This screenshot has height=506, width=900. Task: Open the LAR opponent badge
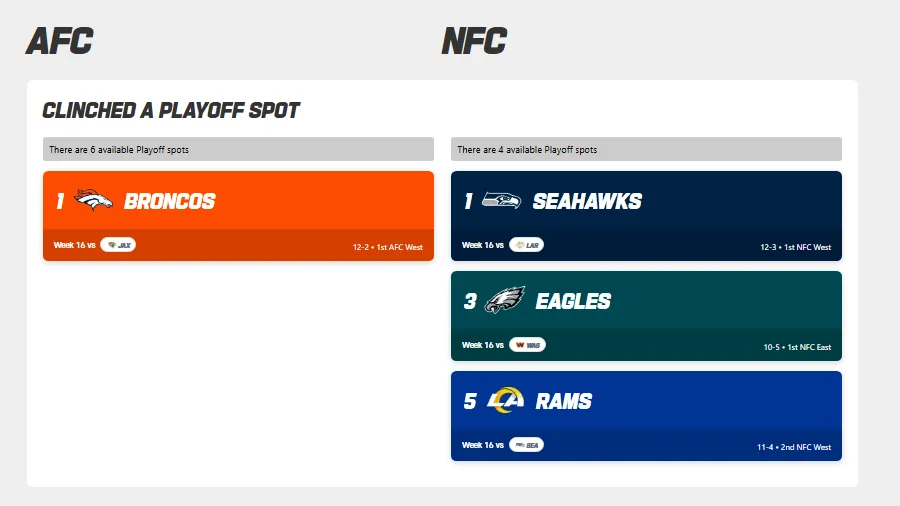click(x=526, y=245)
